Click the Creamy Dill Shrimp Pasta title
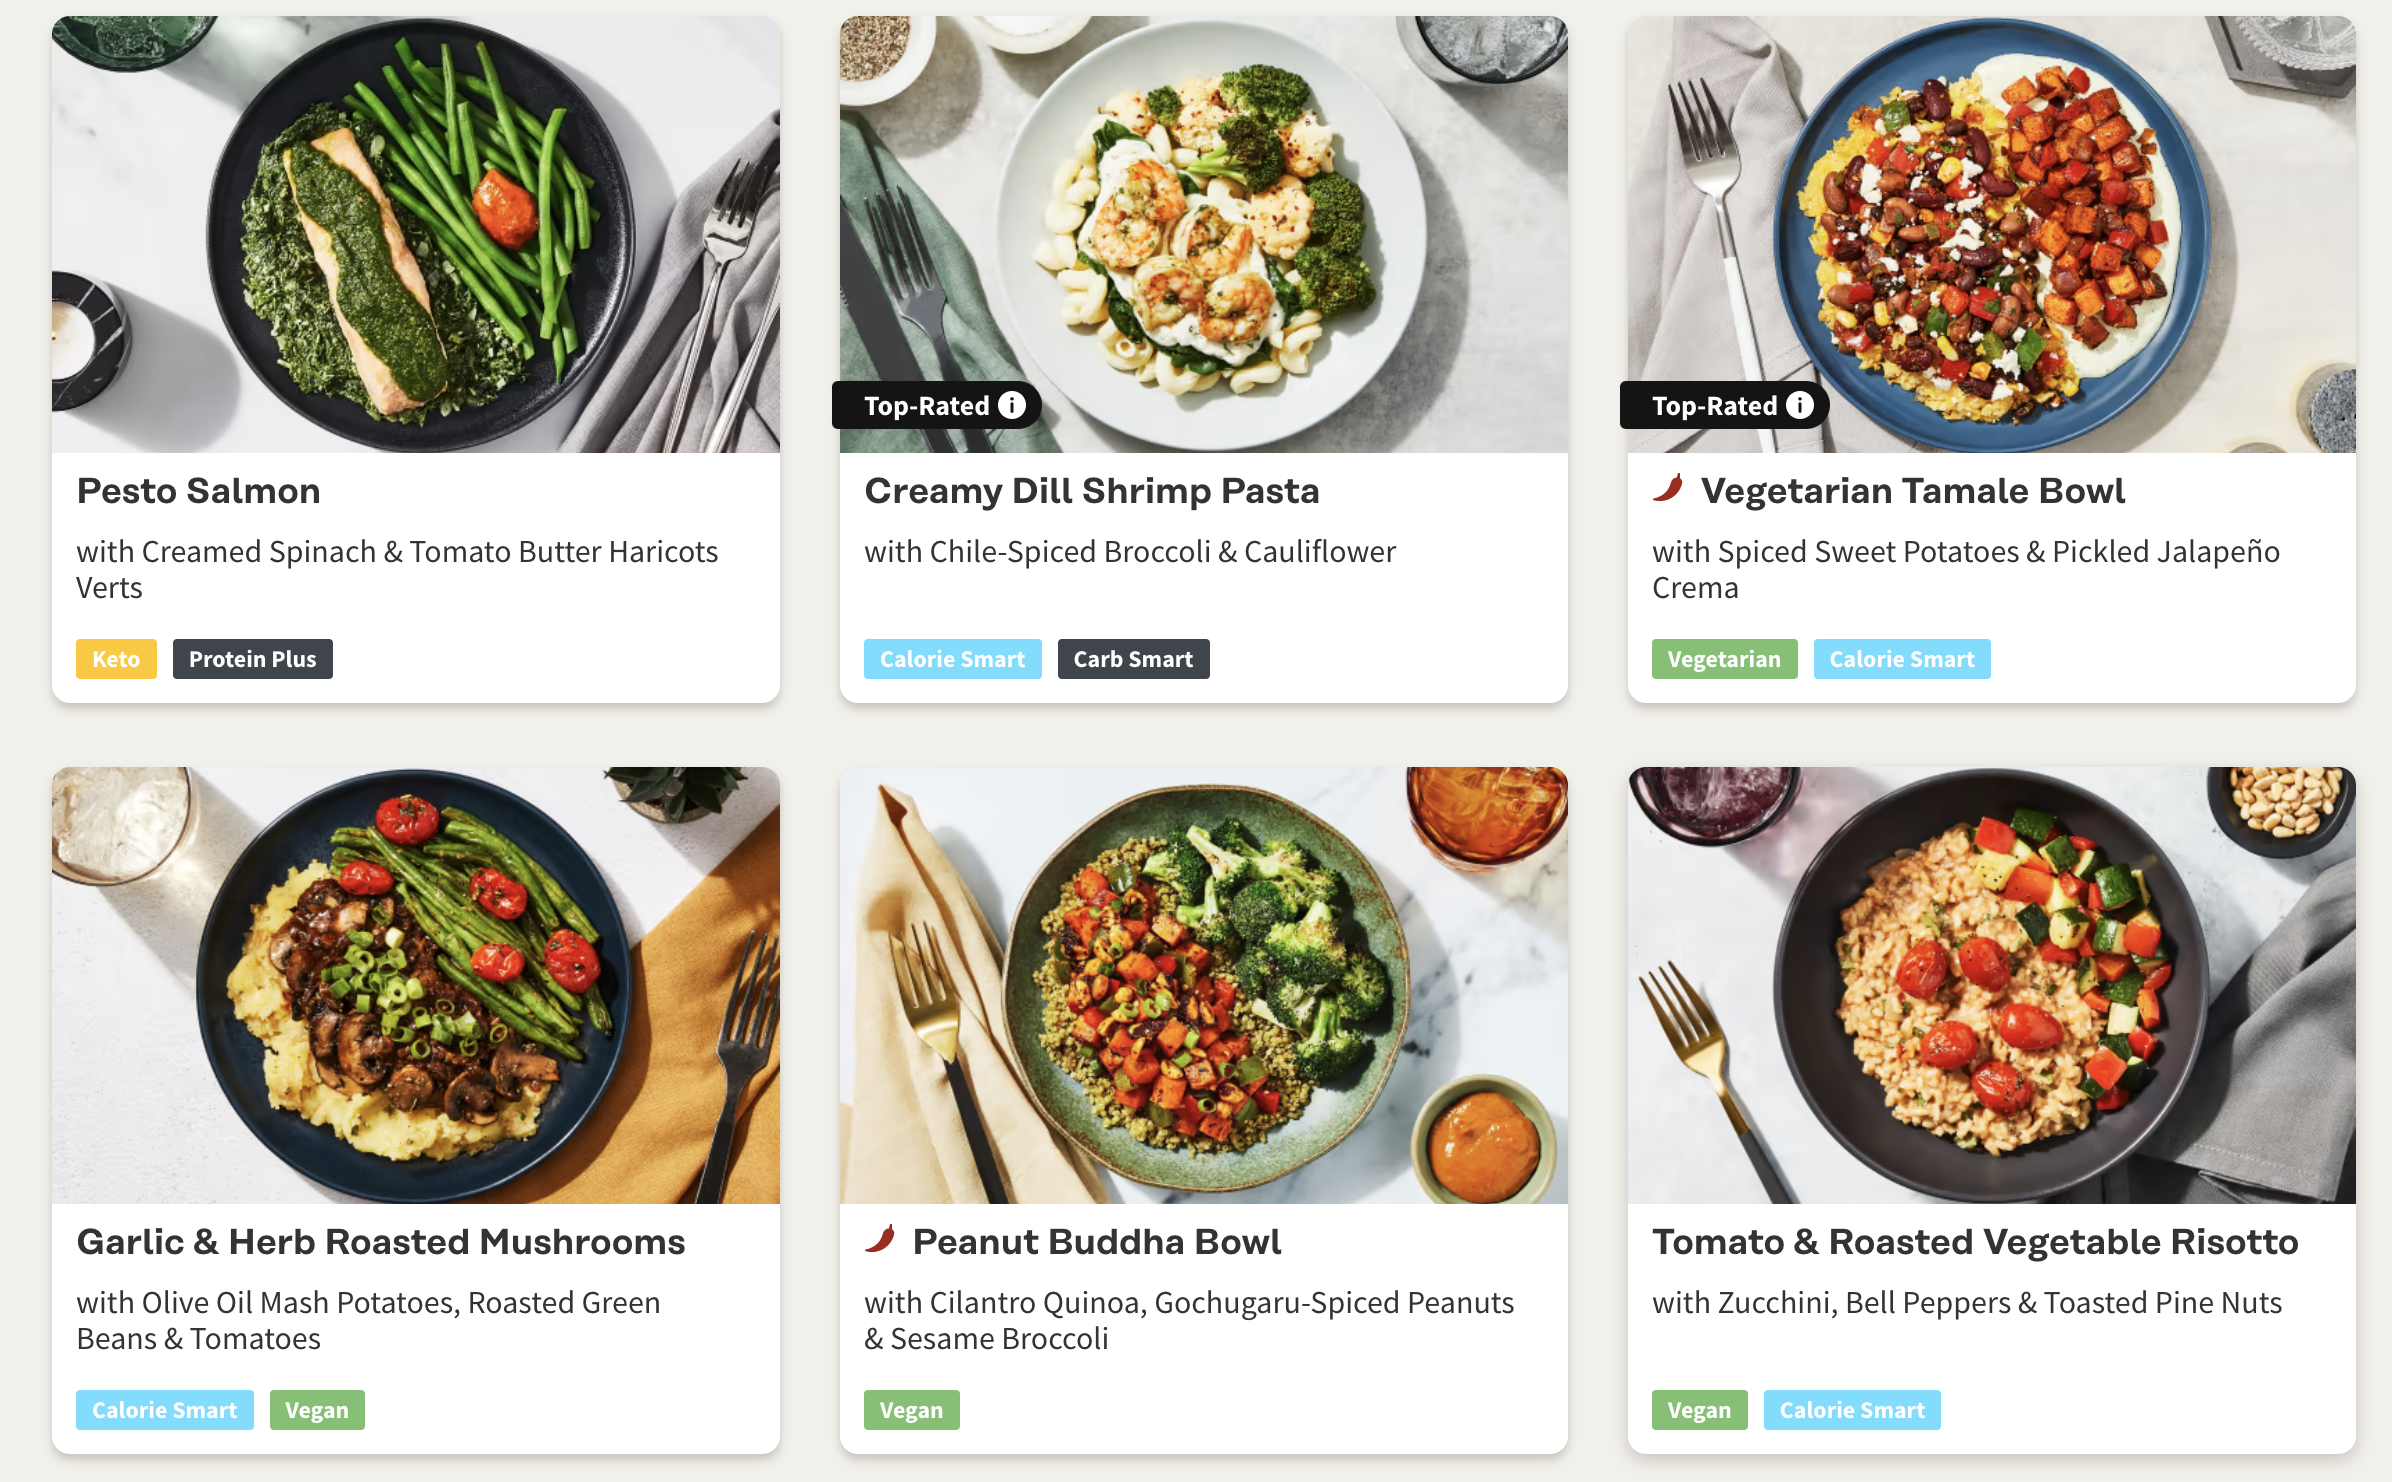Viewport: 2392px width, 1482px height. pyautogui.click(x=1092, y=491)
